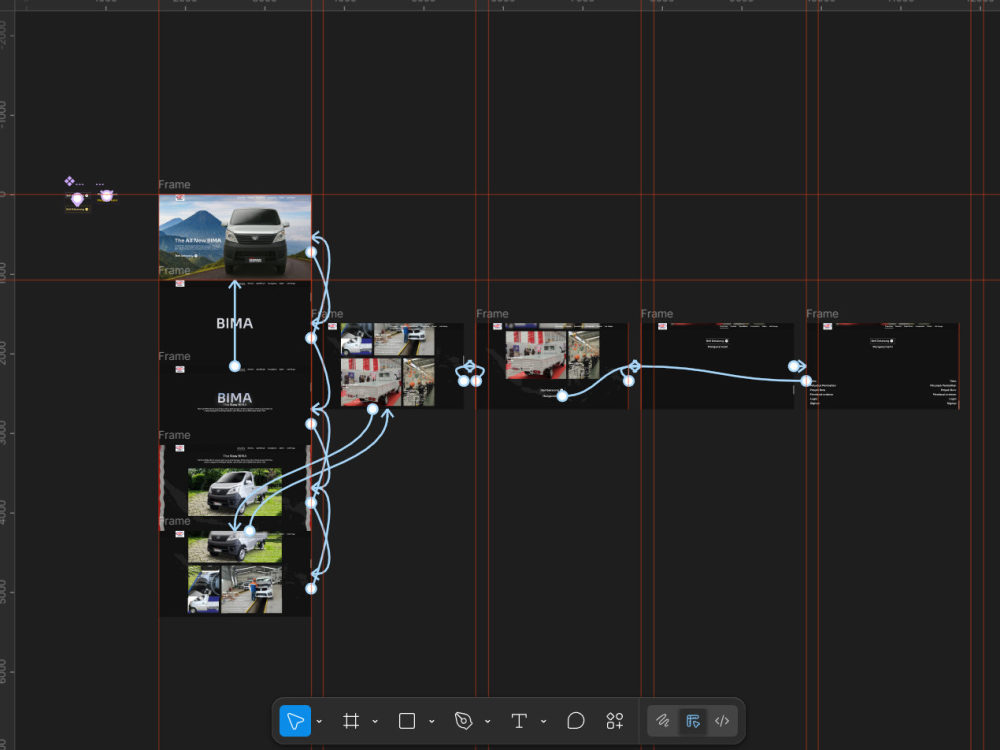Image resolution: width=1000 pixels, height=750 pixels.
Task: Select the white pickup on grass image
Action: coord(235,492)
